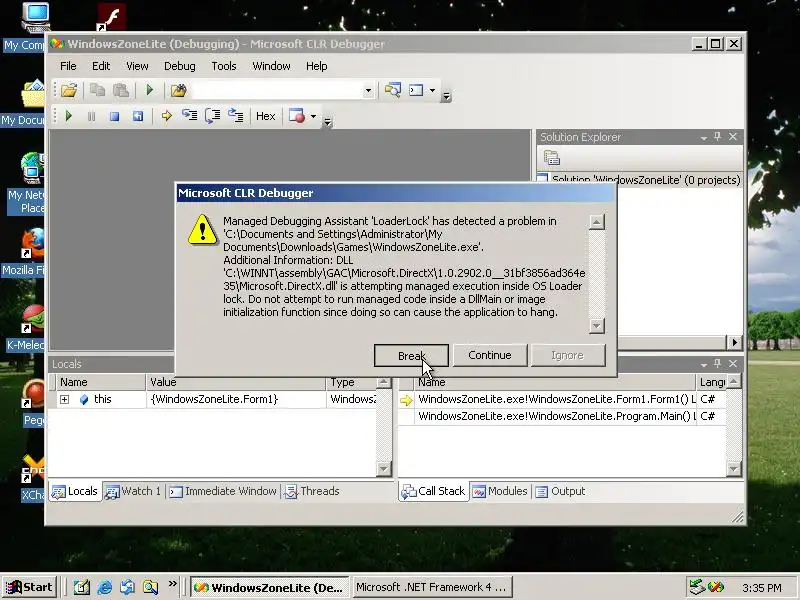This screenshot has height=600, width=800.
Task: Open the Find Symbol toolbar icon
Action: [392, 90]
